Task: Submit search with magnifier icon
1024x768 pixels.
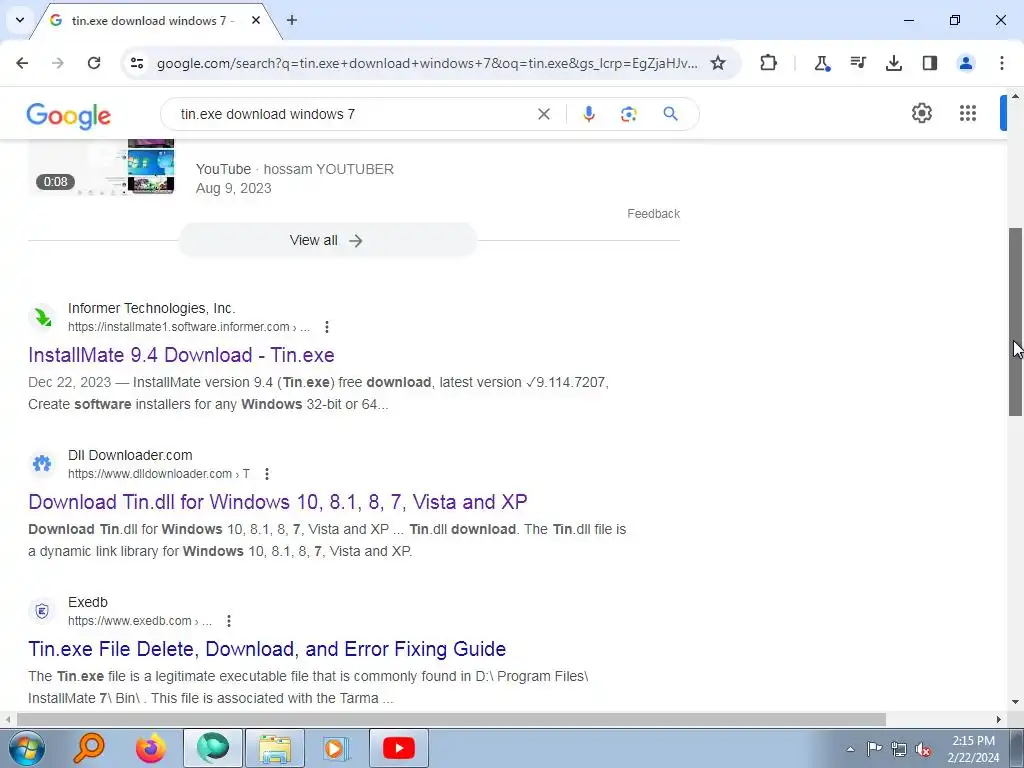Action: [x=670, y=114]
